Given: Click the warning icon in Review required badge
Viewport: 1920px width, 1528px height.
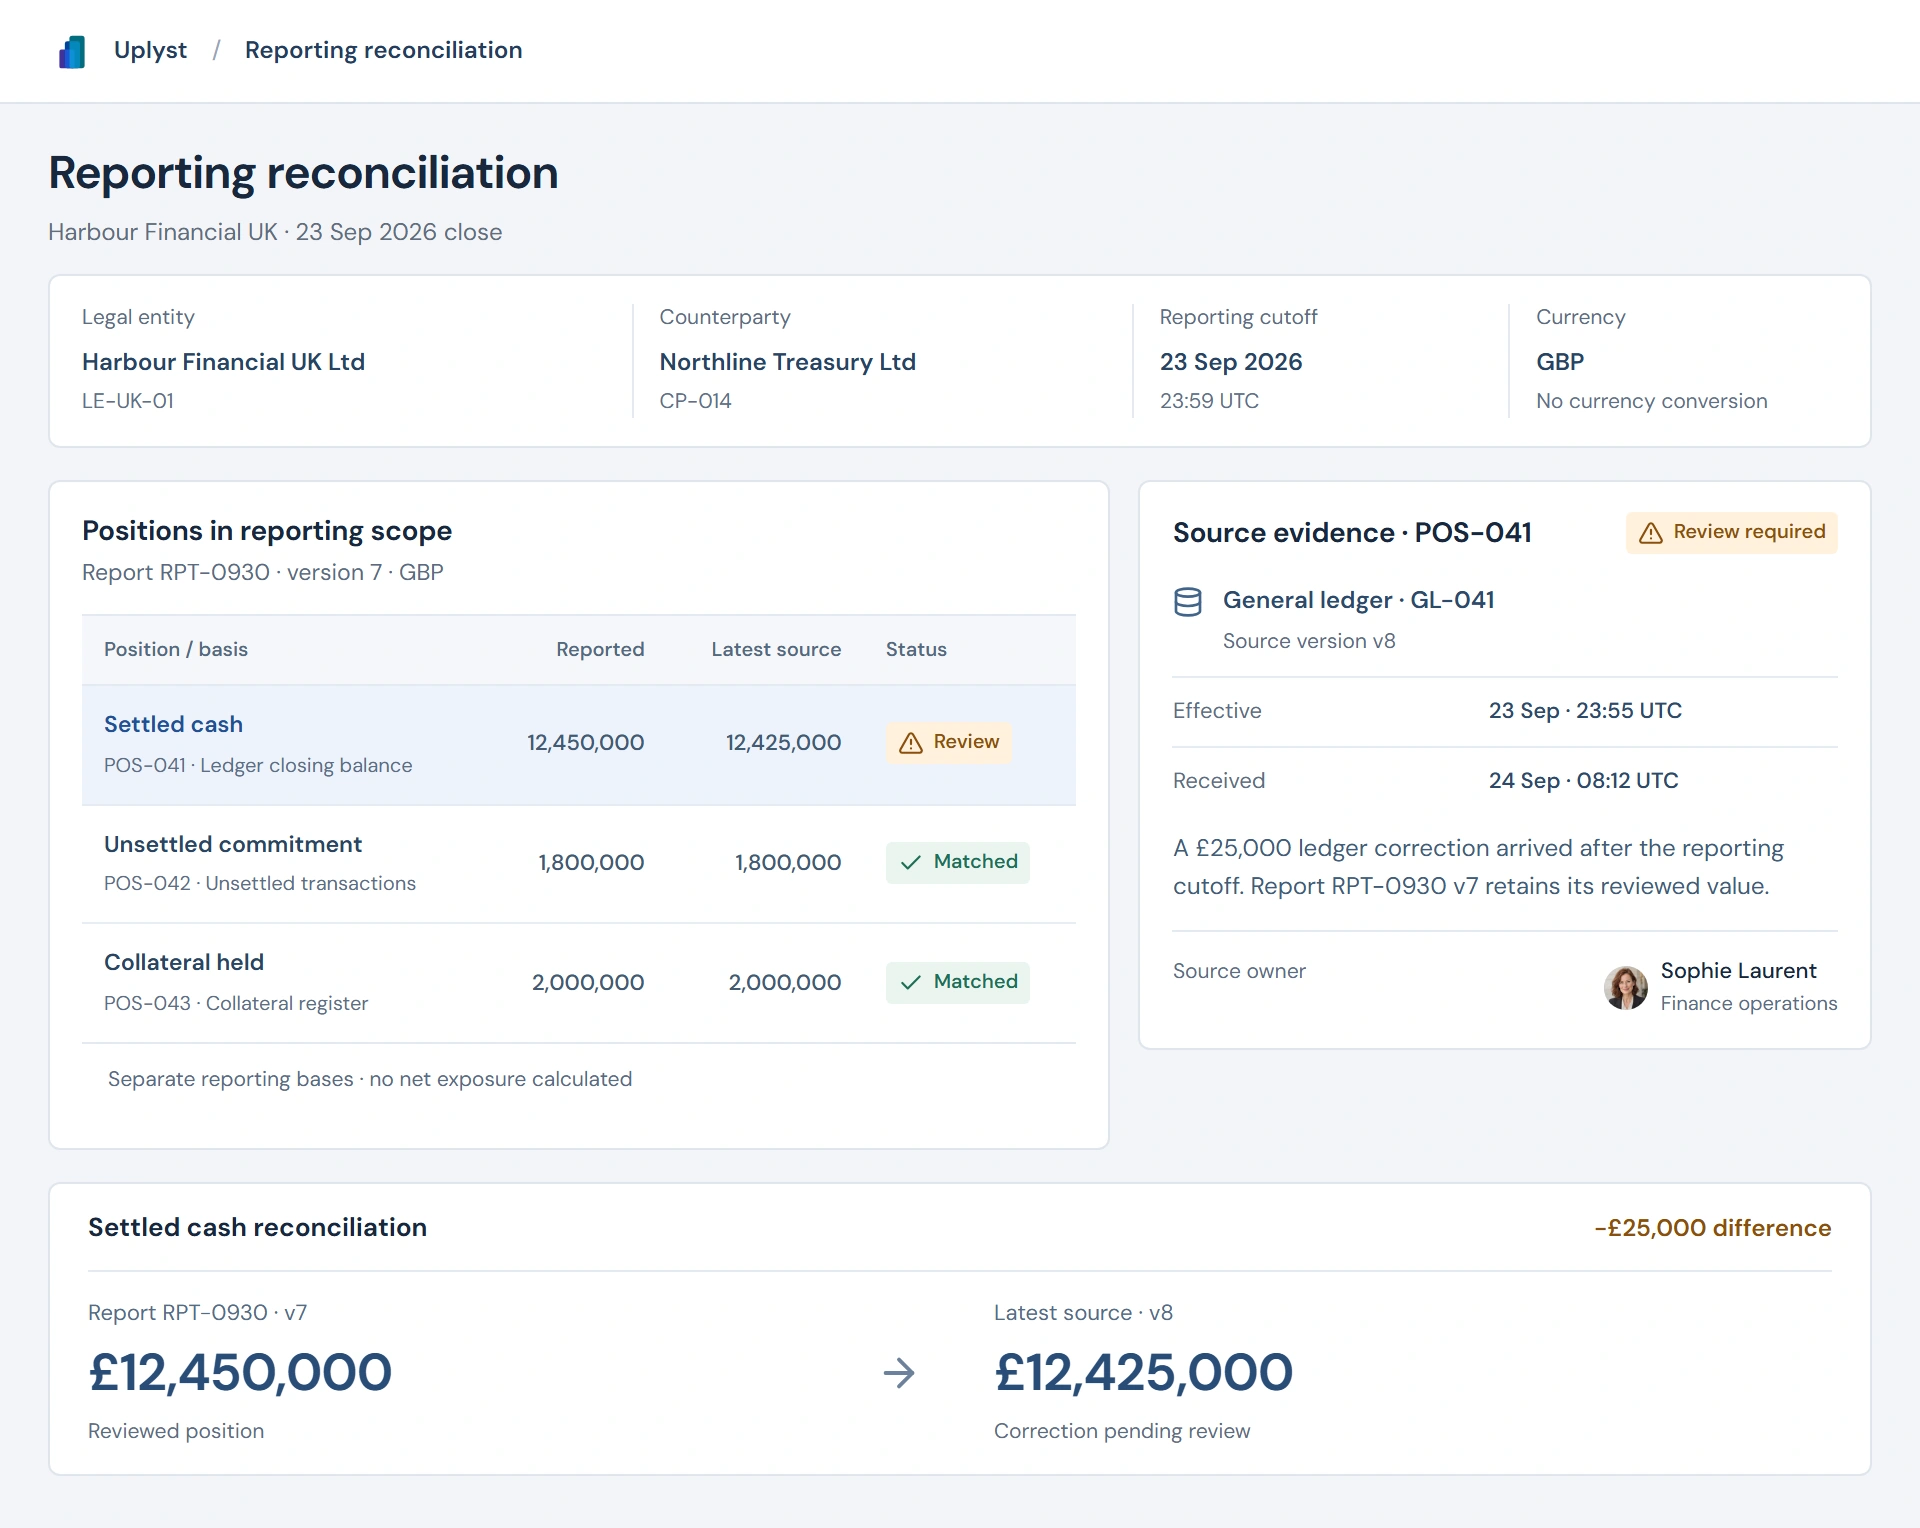Looking at the screenshot, I should pyautogui.click(x=1651, y=533).
